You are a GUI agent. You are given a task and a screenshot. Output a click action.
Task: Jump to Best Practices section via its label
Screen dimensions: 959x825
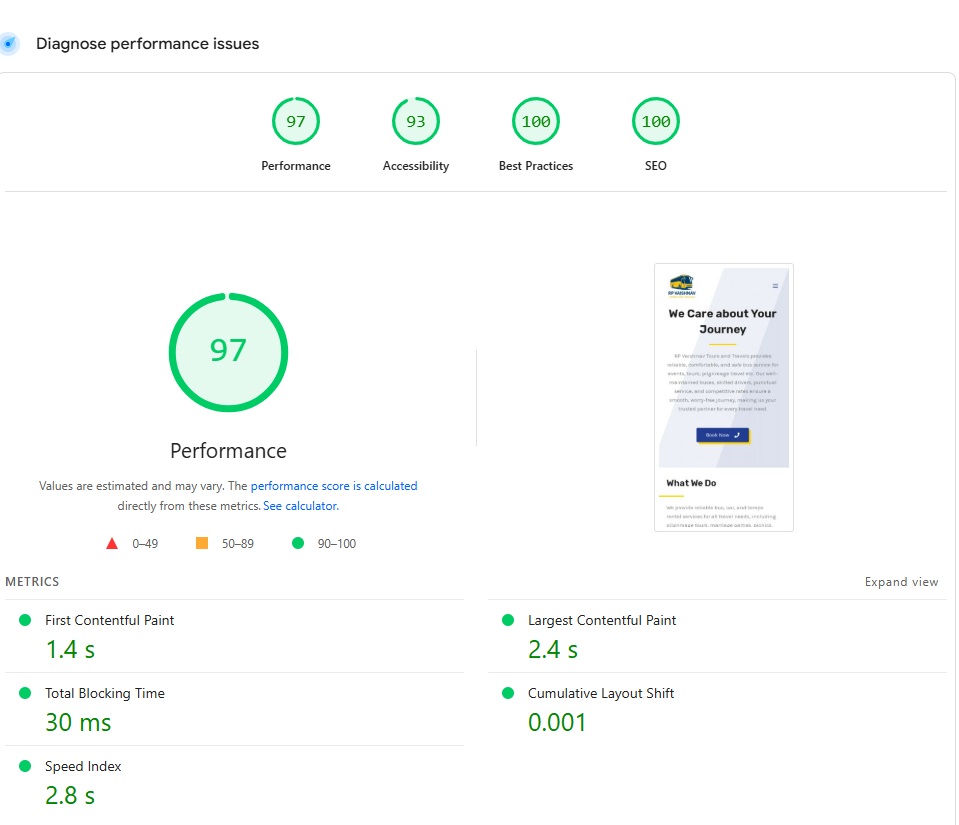[x=536, y=166]
